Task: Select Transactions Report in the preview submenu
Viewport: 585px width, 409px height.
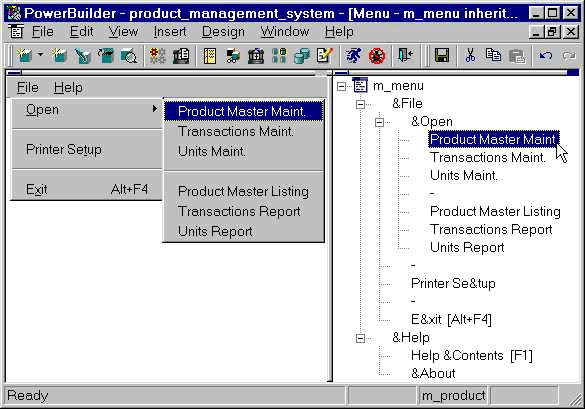Action: (244, 212)
